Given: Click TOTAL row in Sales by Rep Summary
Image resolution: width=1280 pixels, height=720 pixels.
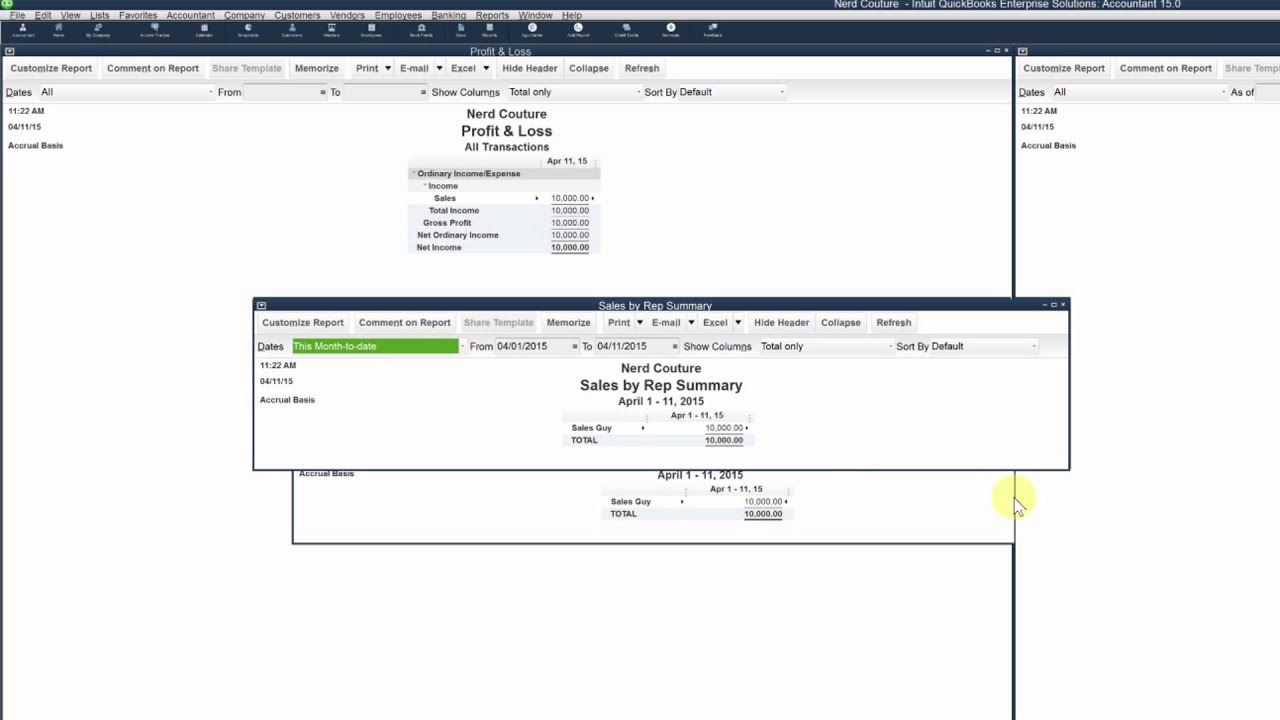Looking at the screenshot, I should click(x=659, y=440).
